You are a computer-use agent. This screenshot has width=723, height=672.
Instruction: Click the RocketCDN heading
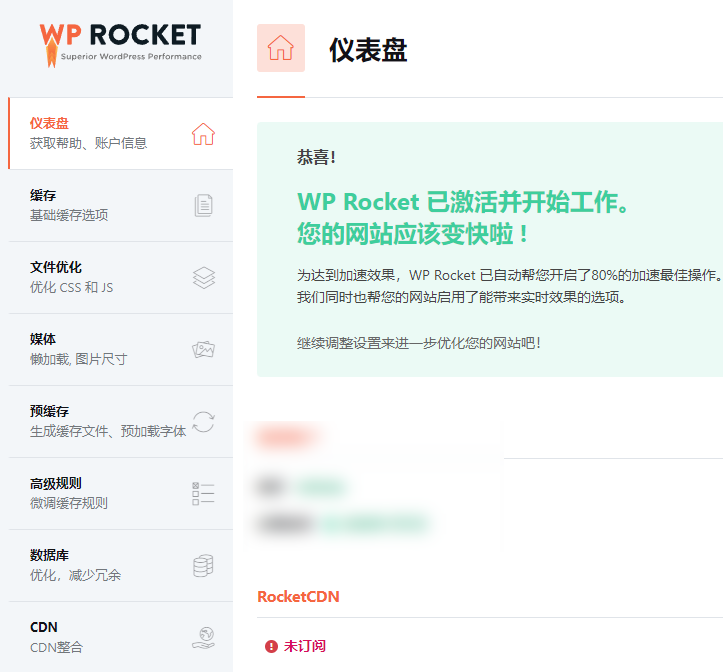298,597
